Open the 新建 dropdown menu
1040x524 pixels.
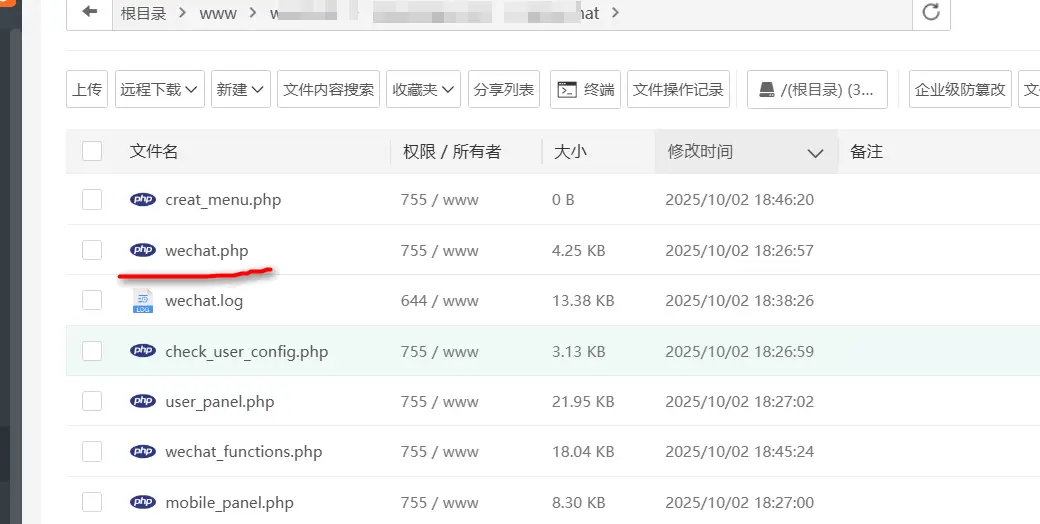pyautogui.click(x=241, y=89)
